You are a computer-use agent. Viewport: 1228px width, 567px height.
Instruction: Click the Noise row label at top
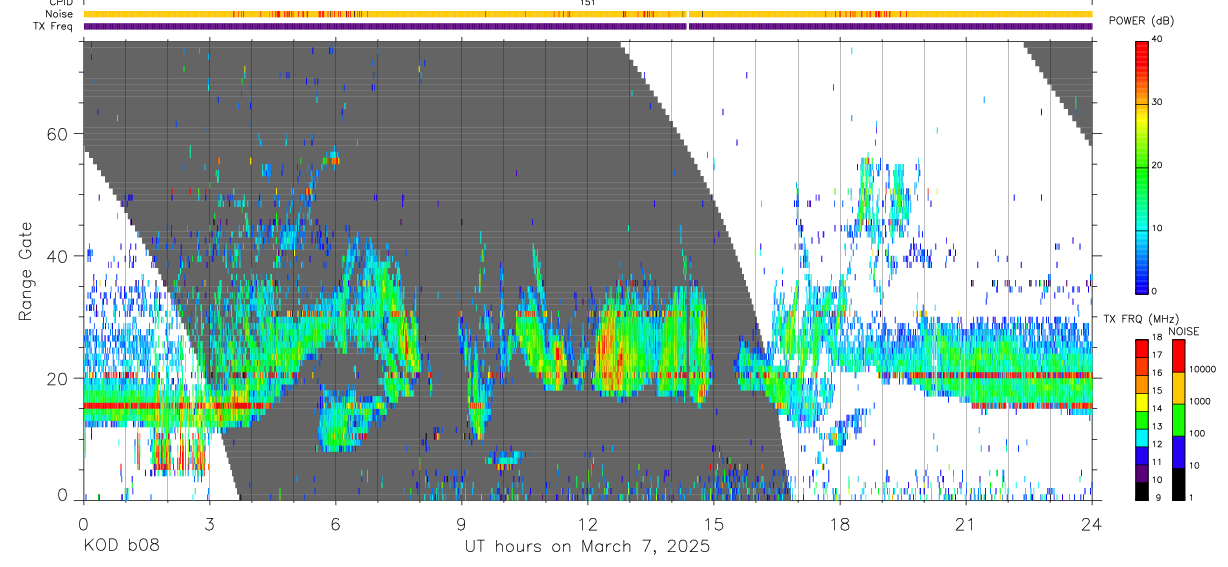pyautogui.click(x=59, y=14)
